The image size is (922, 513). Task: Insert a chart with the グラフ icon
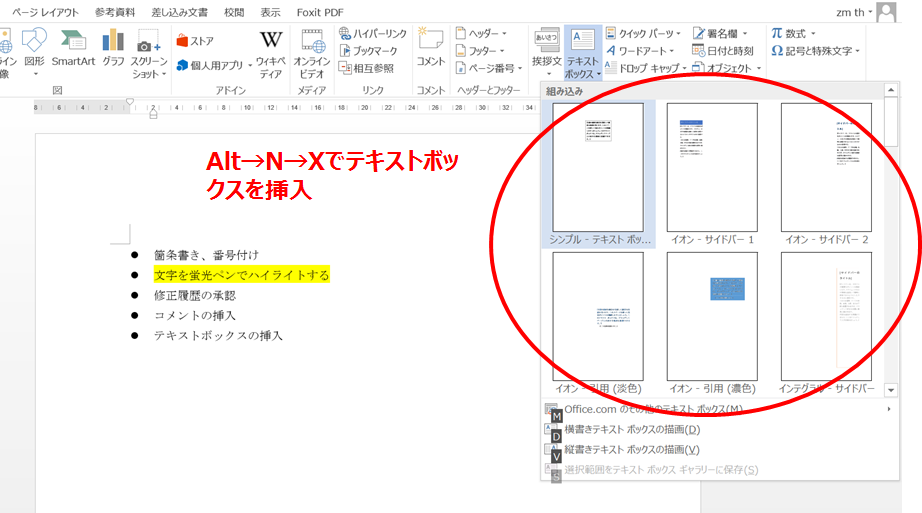click(113, 48)
